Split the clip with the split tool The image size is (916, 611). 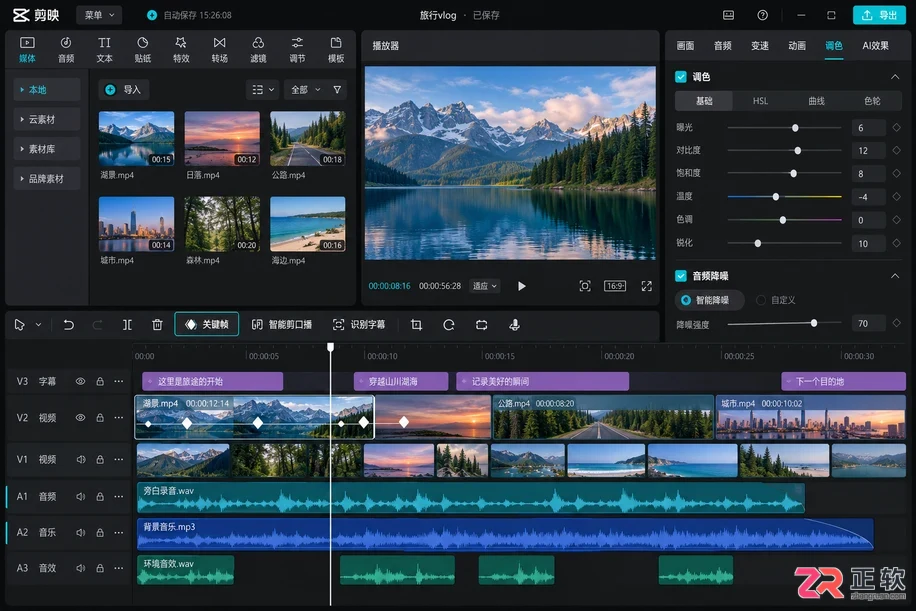(x=127, y=325)
